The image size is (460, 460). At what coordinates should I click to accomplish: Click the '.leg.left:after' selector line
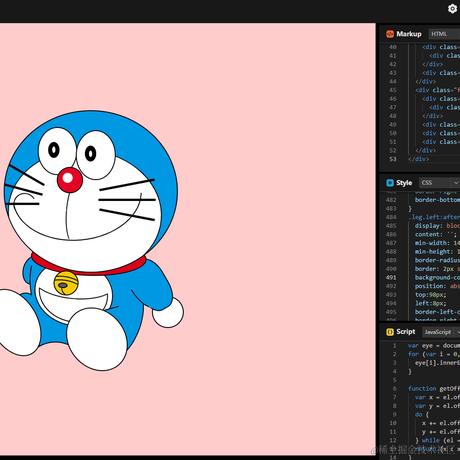click(434, 217)
